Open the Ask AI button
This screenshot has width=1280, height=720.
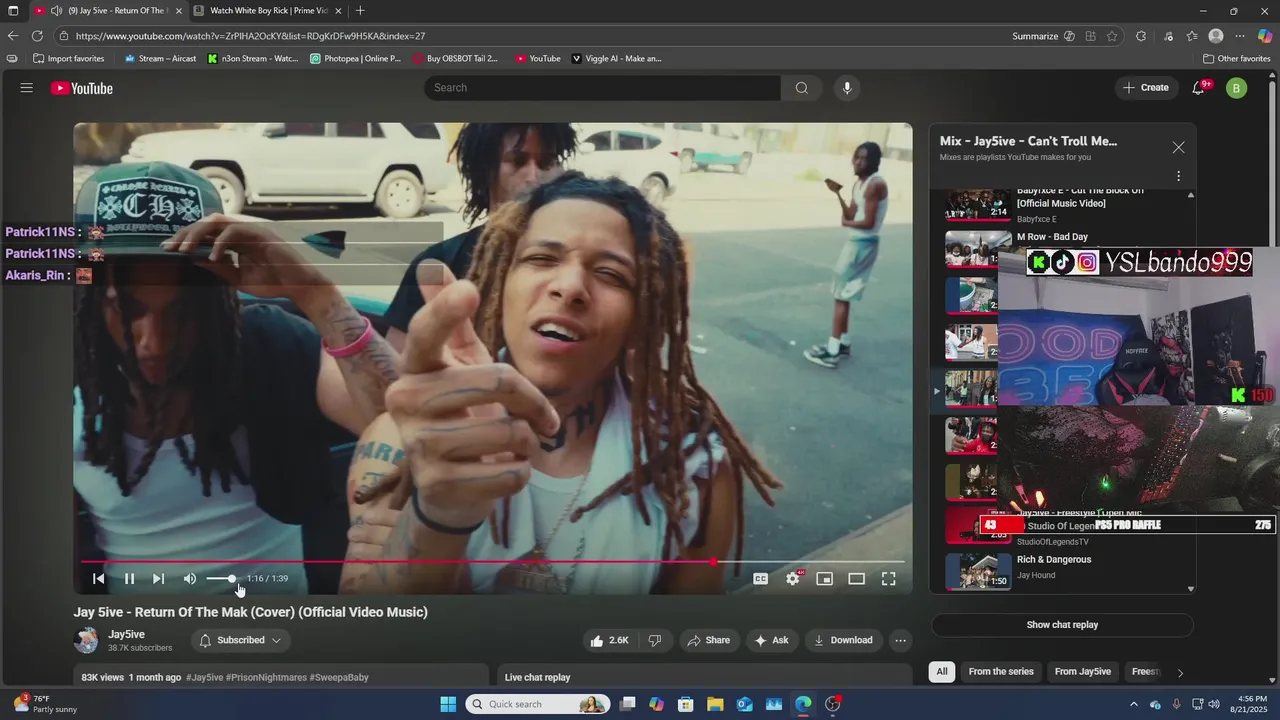[x=771, y=640]
